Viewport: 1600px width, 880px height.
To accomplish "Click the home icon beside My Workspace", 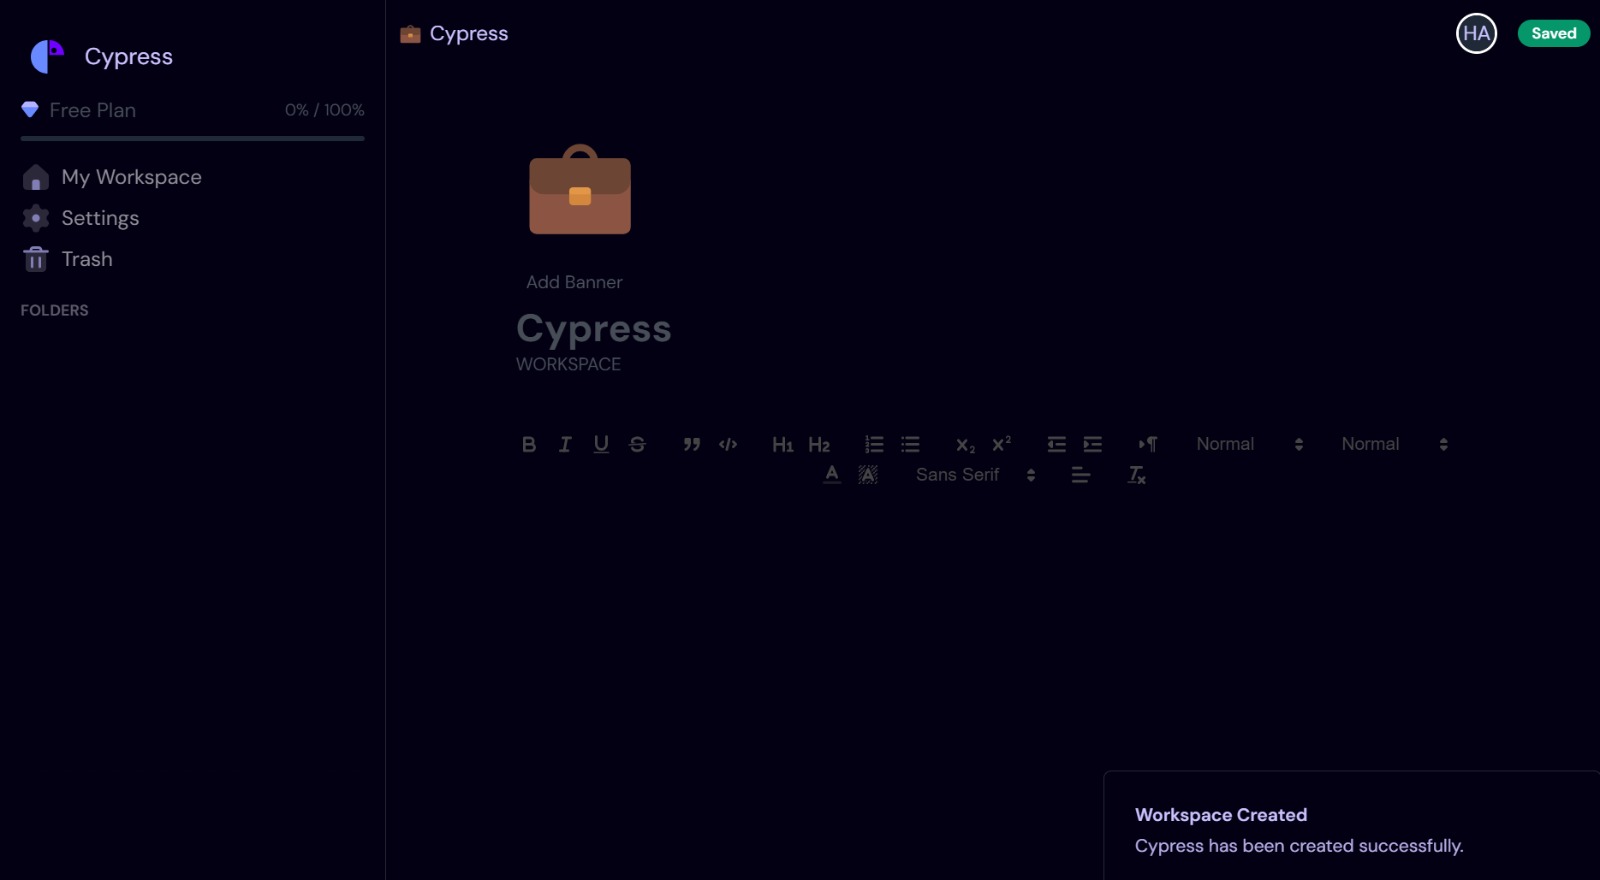I will (x=36, y=177).
